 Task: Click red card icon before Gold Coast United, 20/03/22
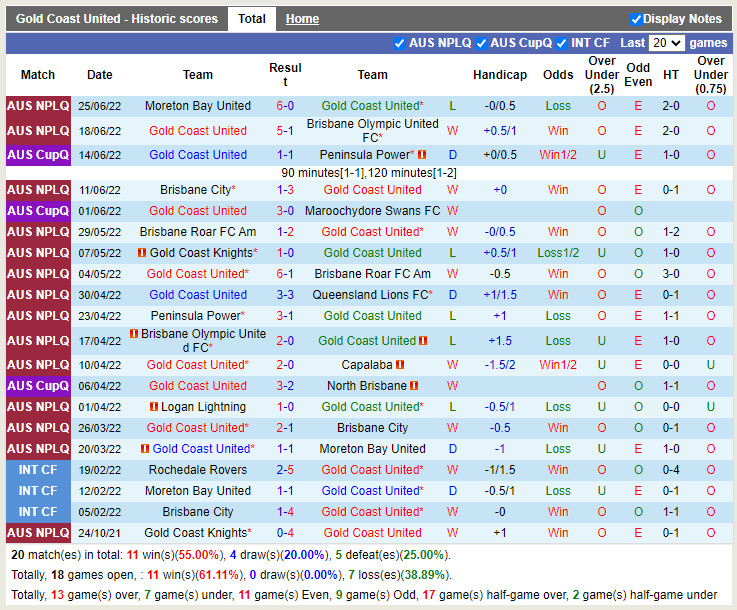[x=145, y=449]
